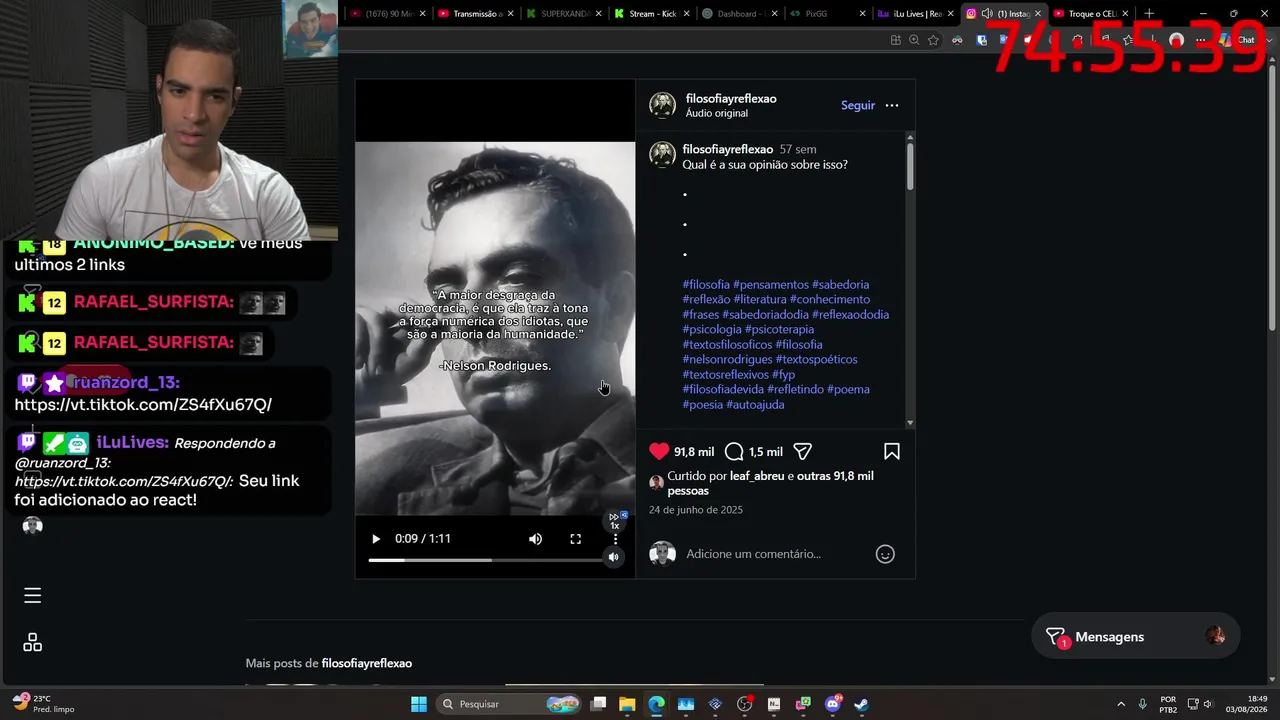View the 'outras 91,8 mil pessoas' likes list
Image resolution: width=1280 pixels, height=720 pixels.
click(770, 484)
